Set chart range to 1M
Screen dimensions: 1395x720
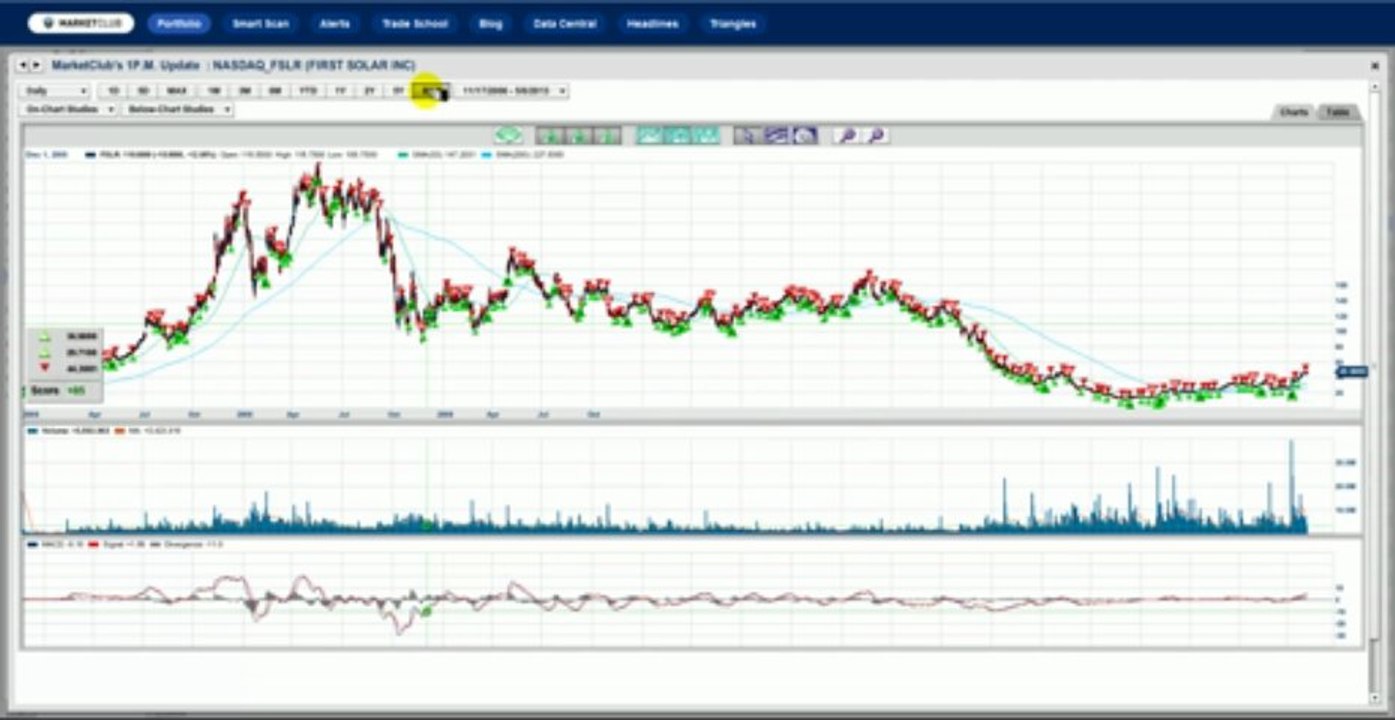(x=214, y=91)
